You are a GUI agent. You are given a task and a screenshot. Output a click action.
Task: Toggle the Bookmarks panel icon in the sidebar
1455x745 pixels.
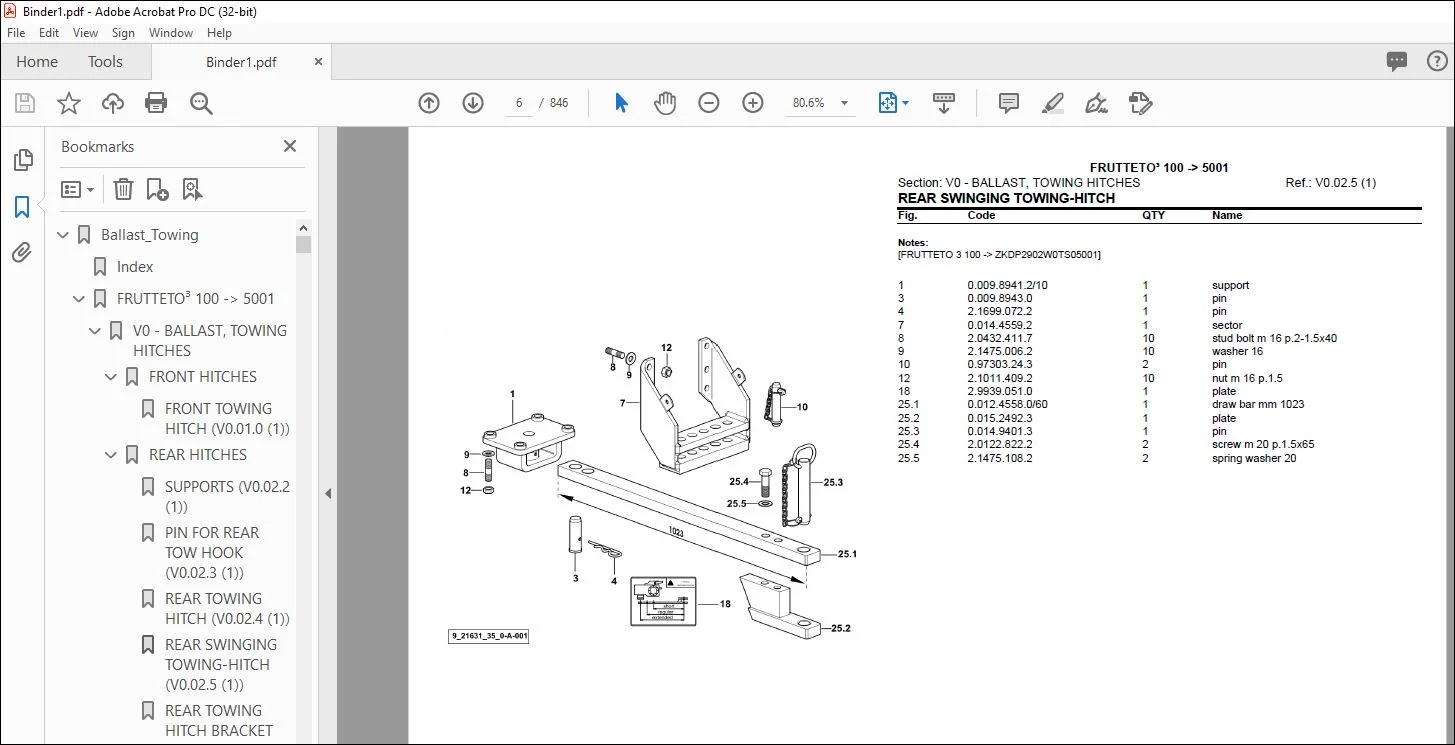click(22, 207)
